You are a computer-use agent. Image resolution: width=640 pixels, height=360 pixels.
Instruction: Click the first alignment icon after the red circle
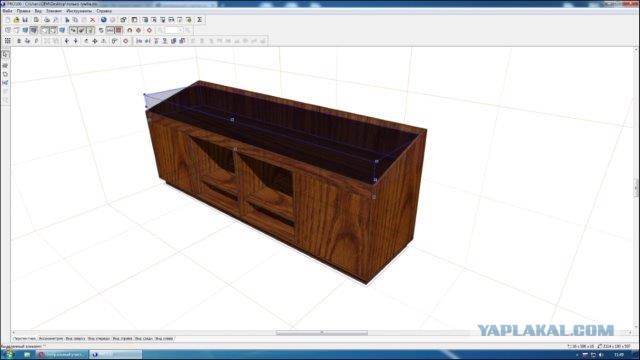[139, 41]
